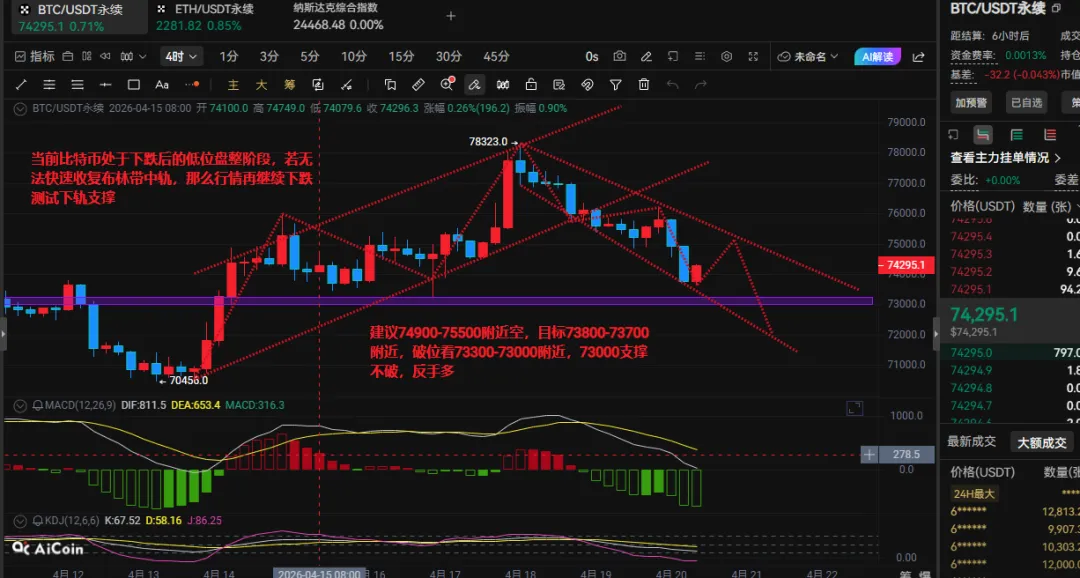Open the BTC/USDT永续 chart tab
Screen dimensions: 1080x578
coord(79,17)
